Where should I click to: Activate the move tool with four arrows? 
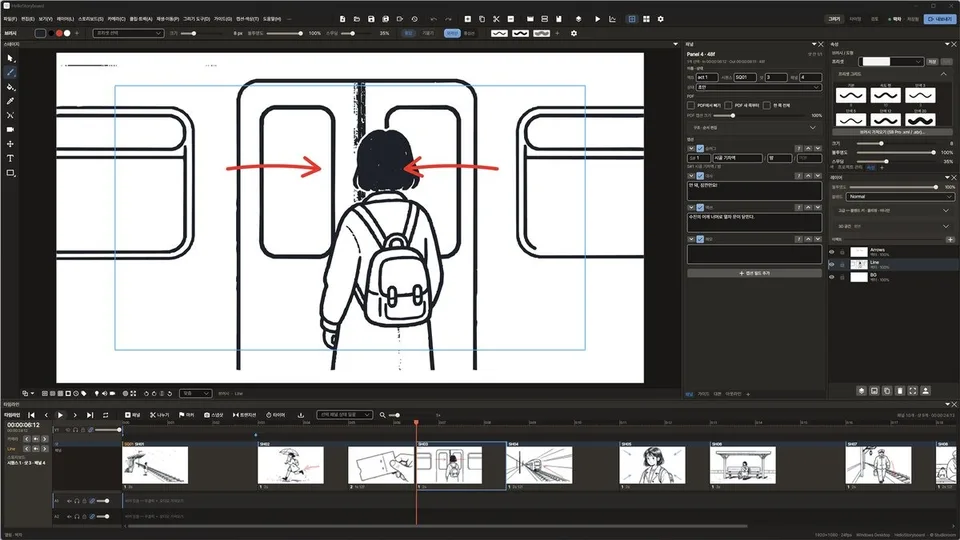[x=10, y=144]
